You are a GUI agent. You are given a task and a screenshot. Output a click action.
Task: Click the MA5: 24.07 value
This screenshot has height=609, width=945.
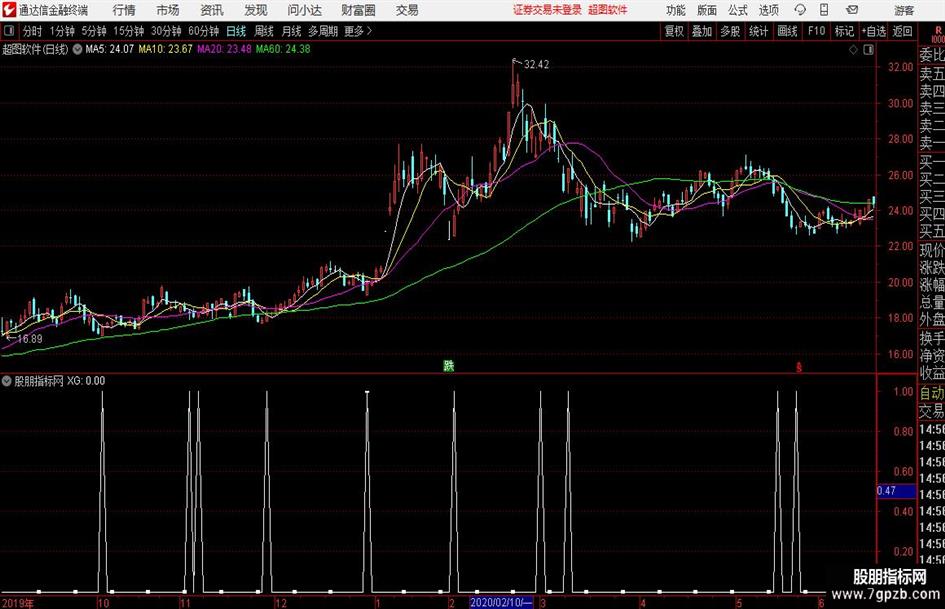109,49
